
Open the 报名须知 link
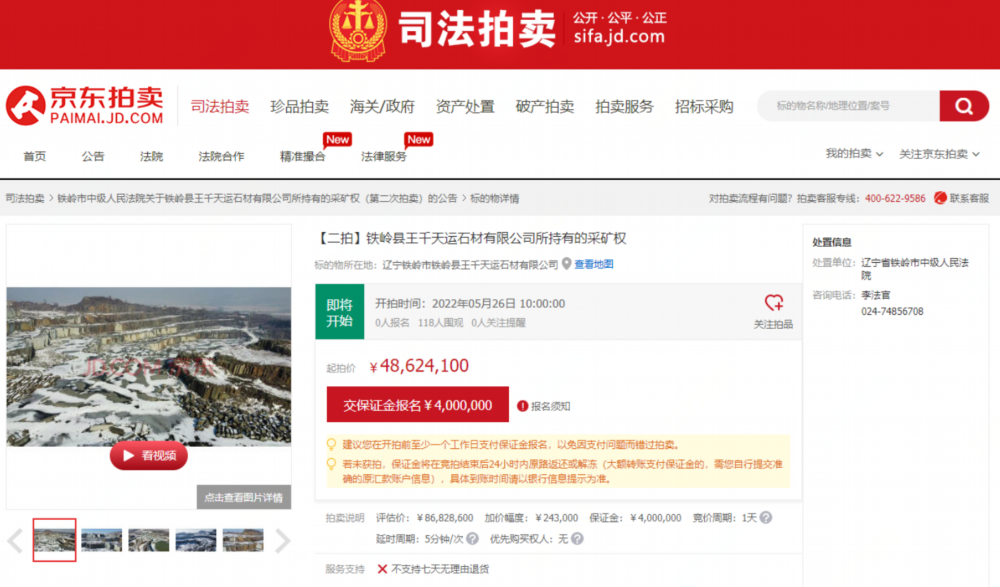(550, 406)
